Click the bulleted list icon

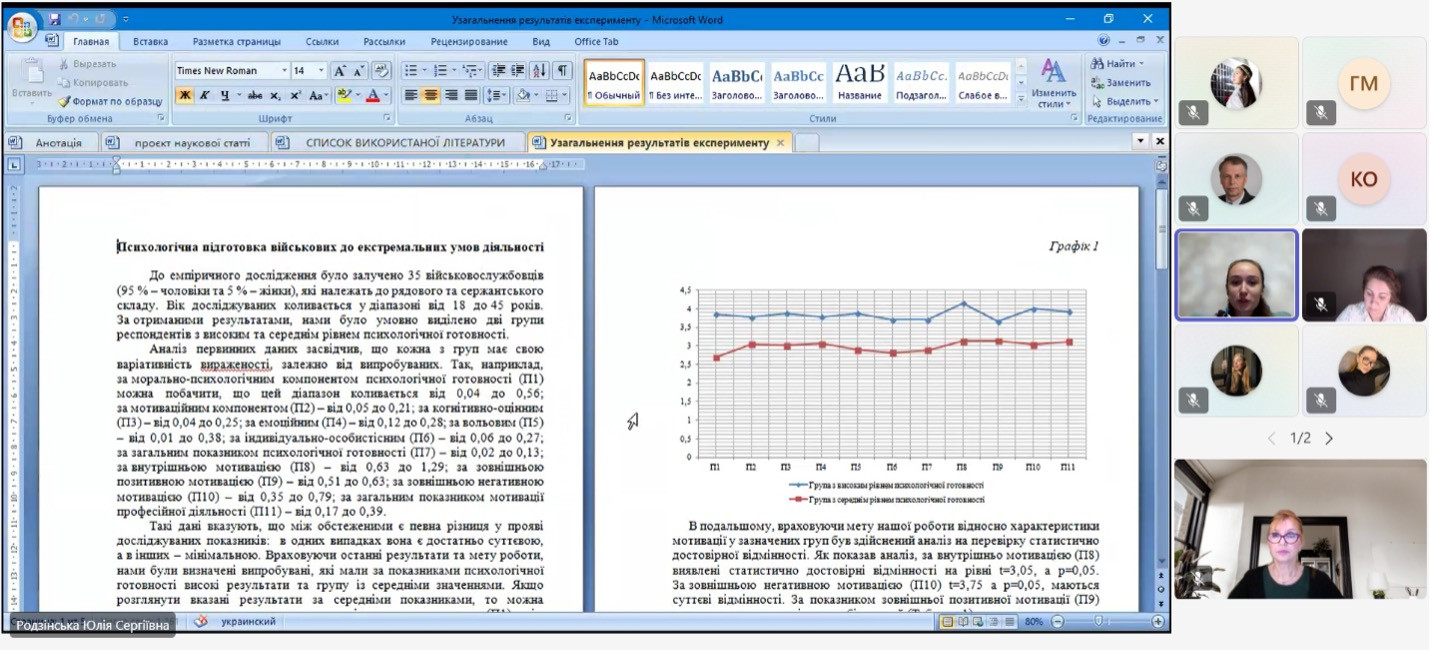click(410, 71)
